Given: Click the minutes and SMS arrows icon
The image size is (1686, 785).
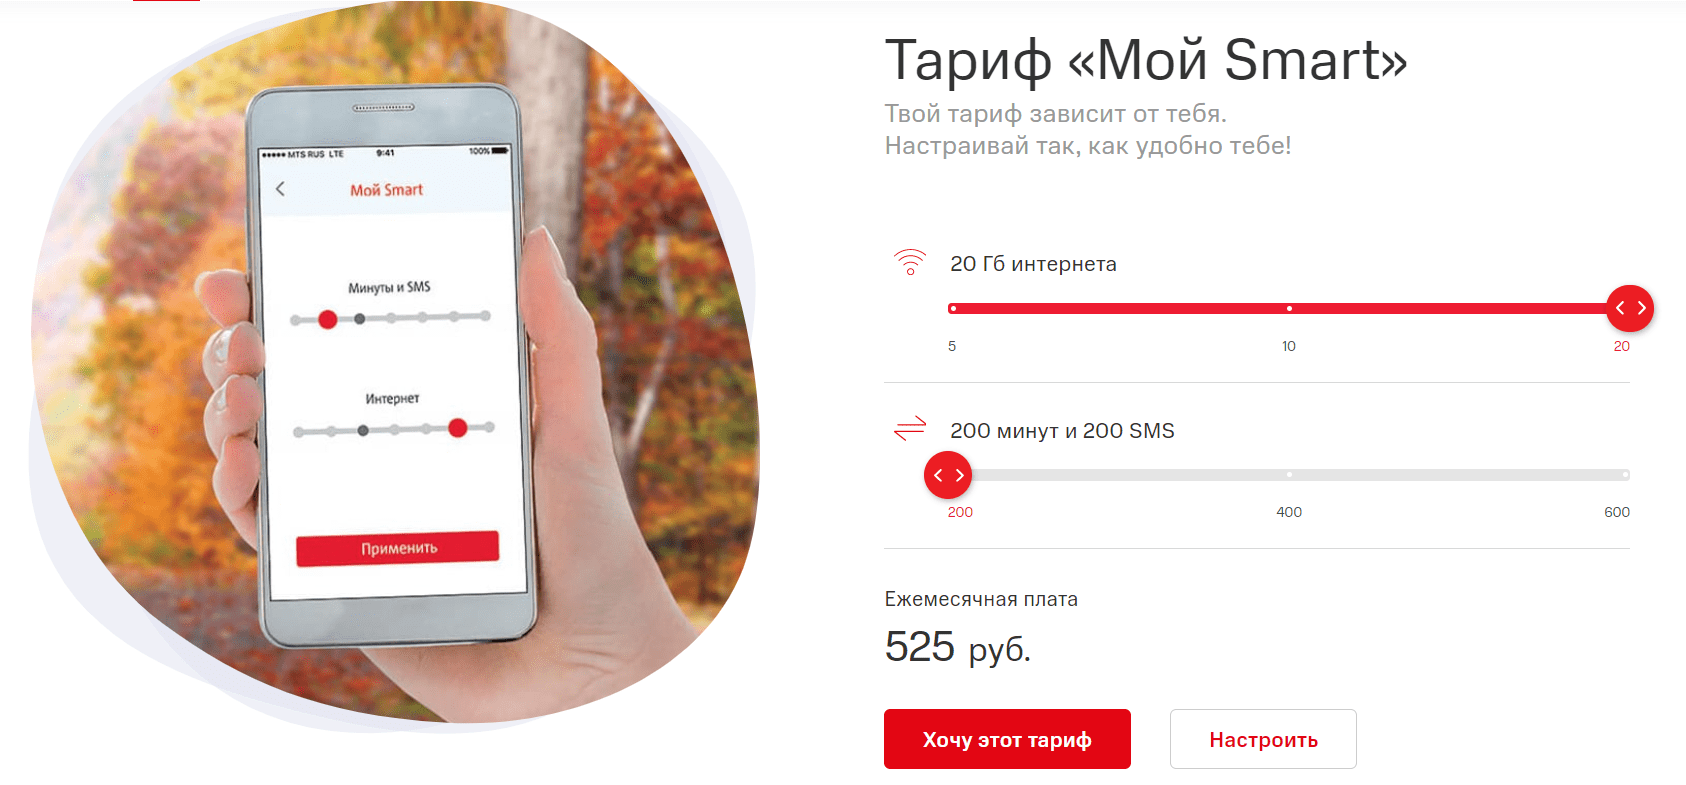Looking at the screenshot, I should 910,429.
